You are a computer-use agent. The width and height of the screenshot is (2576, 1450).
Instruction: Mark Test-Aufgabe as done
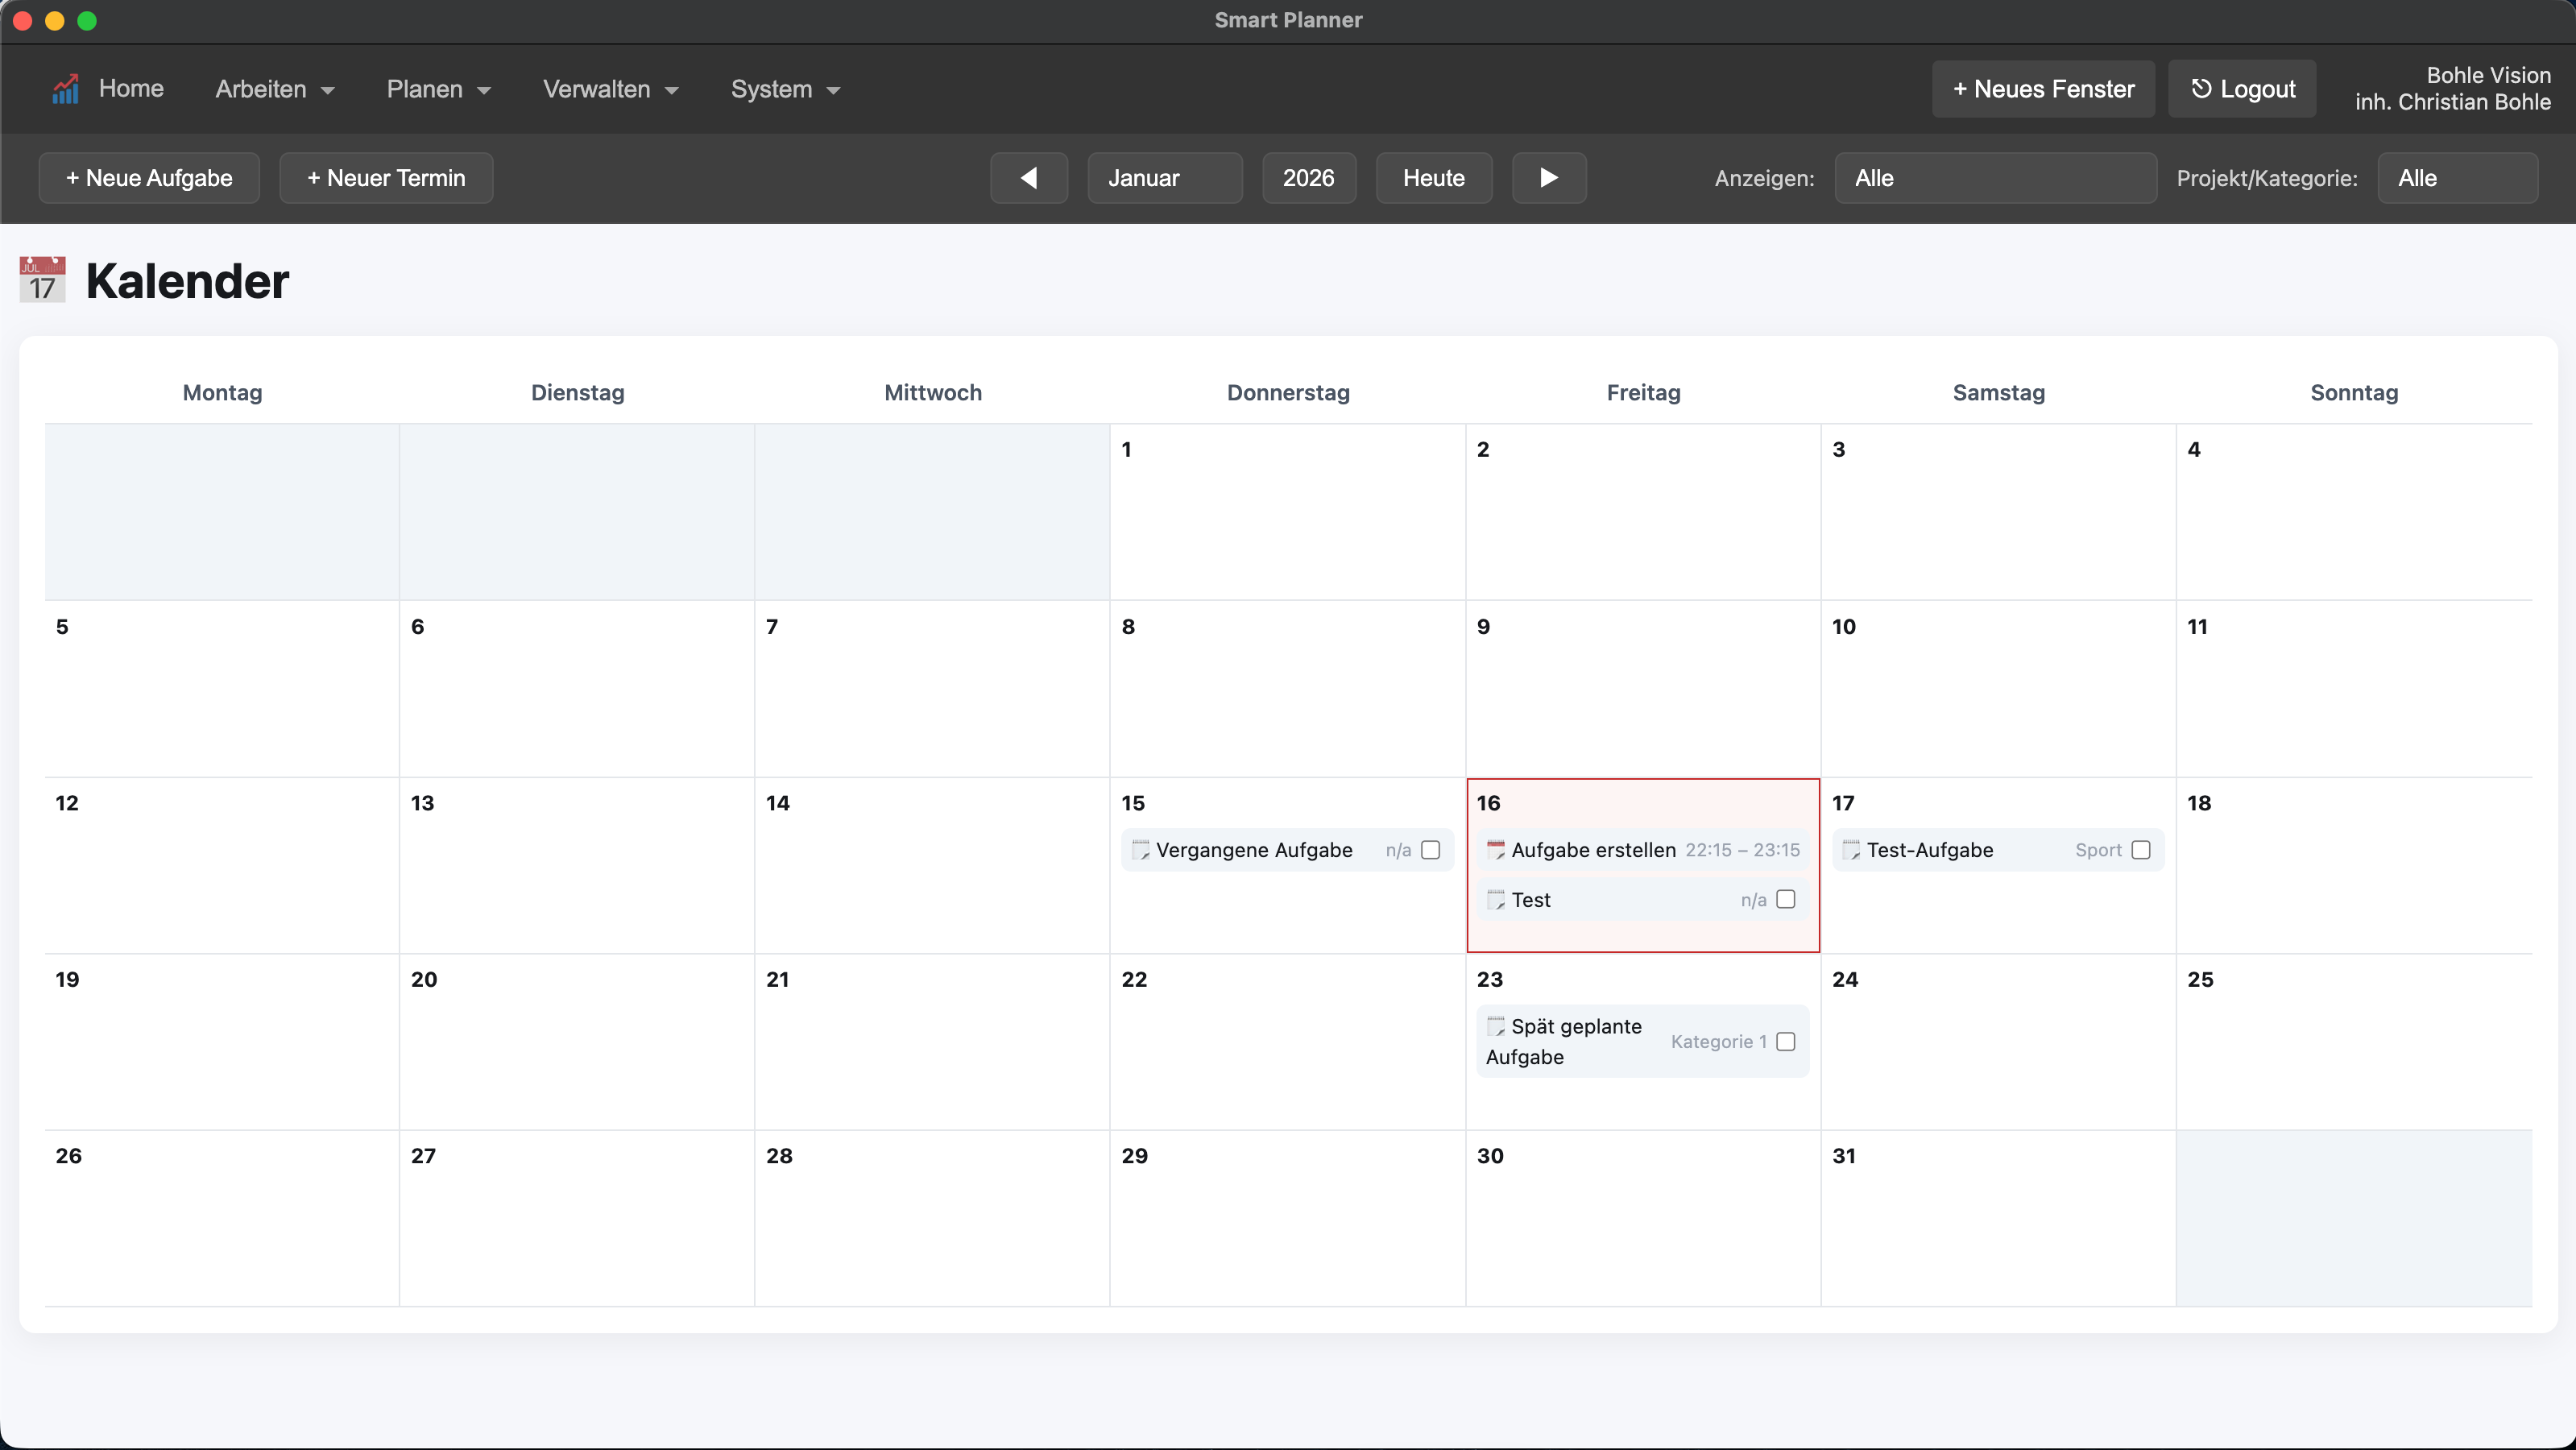click(2140, 850)
